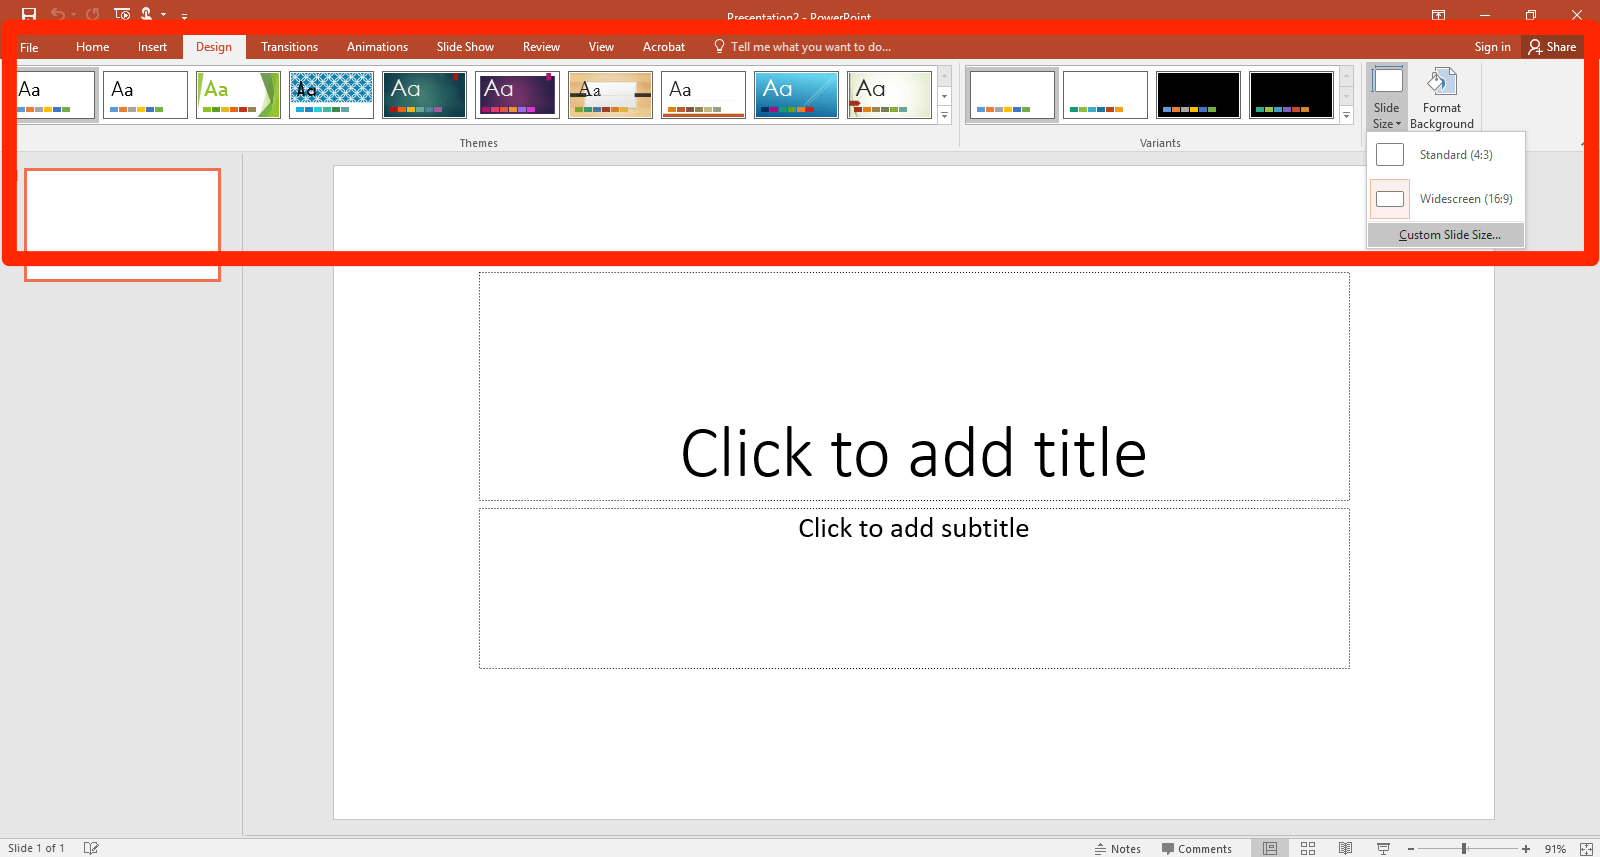The height and width of the screenshot is (857, 1600).
Task: Click zoom in plus button
Action: [1526, 849]
